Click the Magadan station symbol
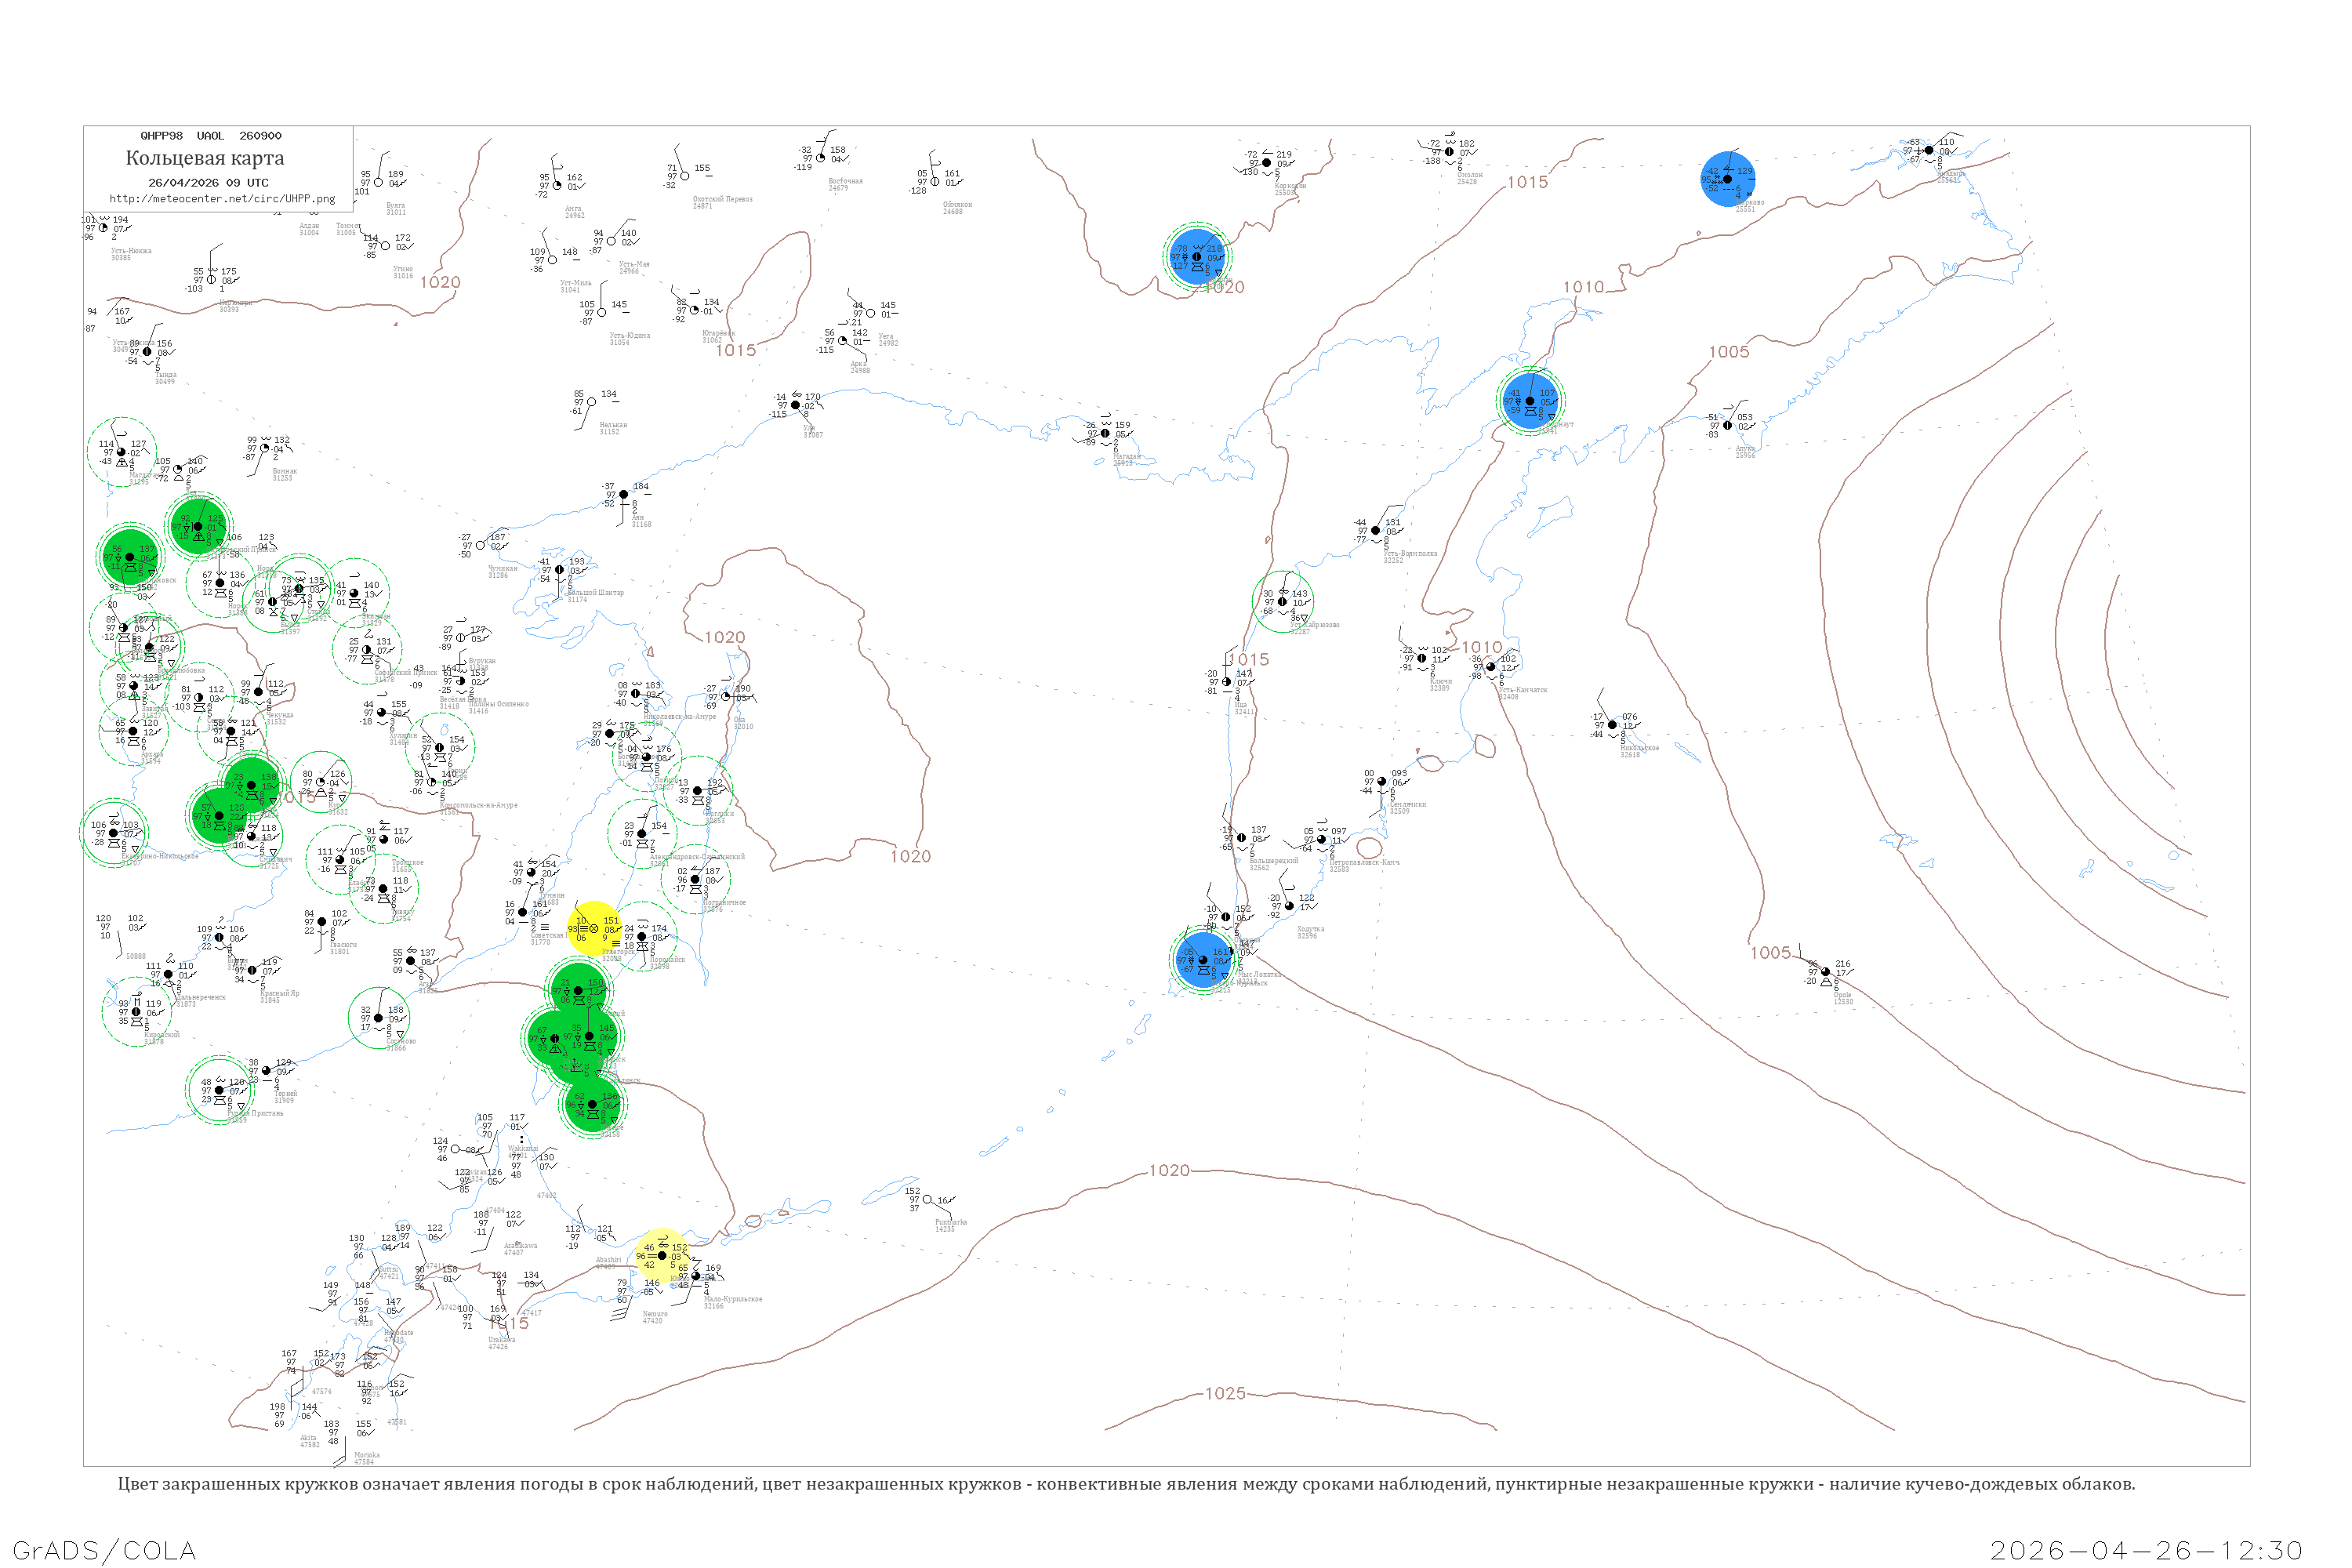Image resolution: width=2352 pixels, height=1568 pixels. pyautogui.click(x=1105, y=434)
